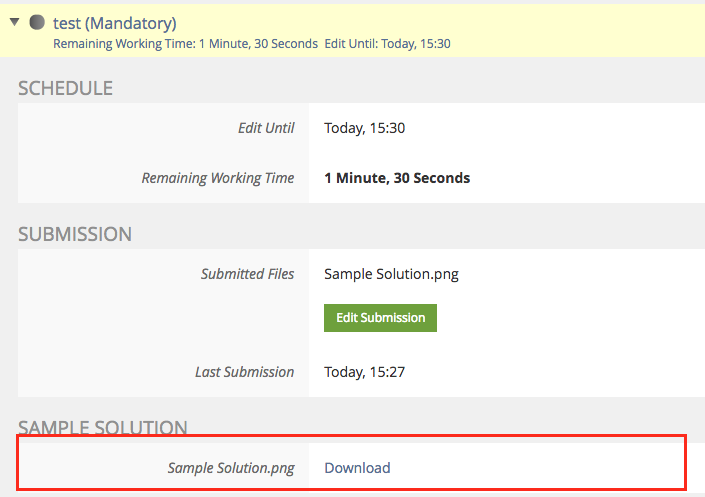Click the SUBMISSION section heading
The width and height of the screenshot is (705, 497).
(75, 234)
